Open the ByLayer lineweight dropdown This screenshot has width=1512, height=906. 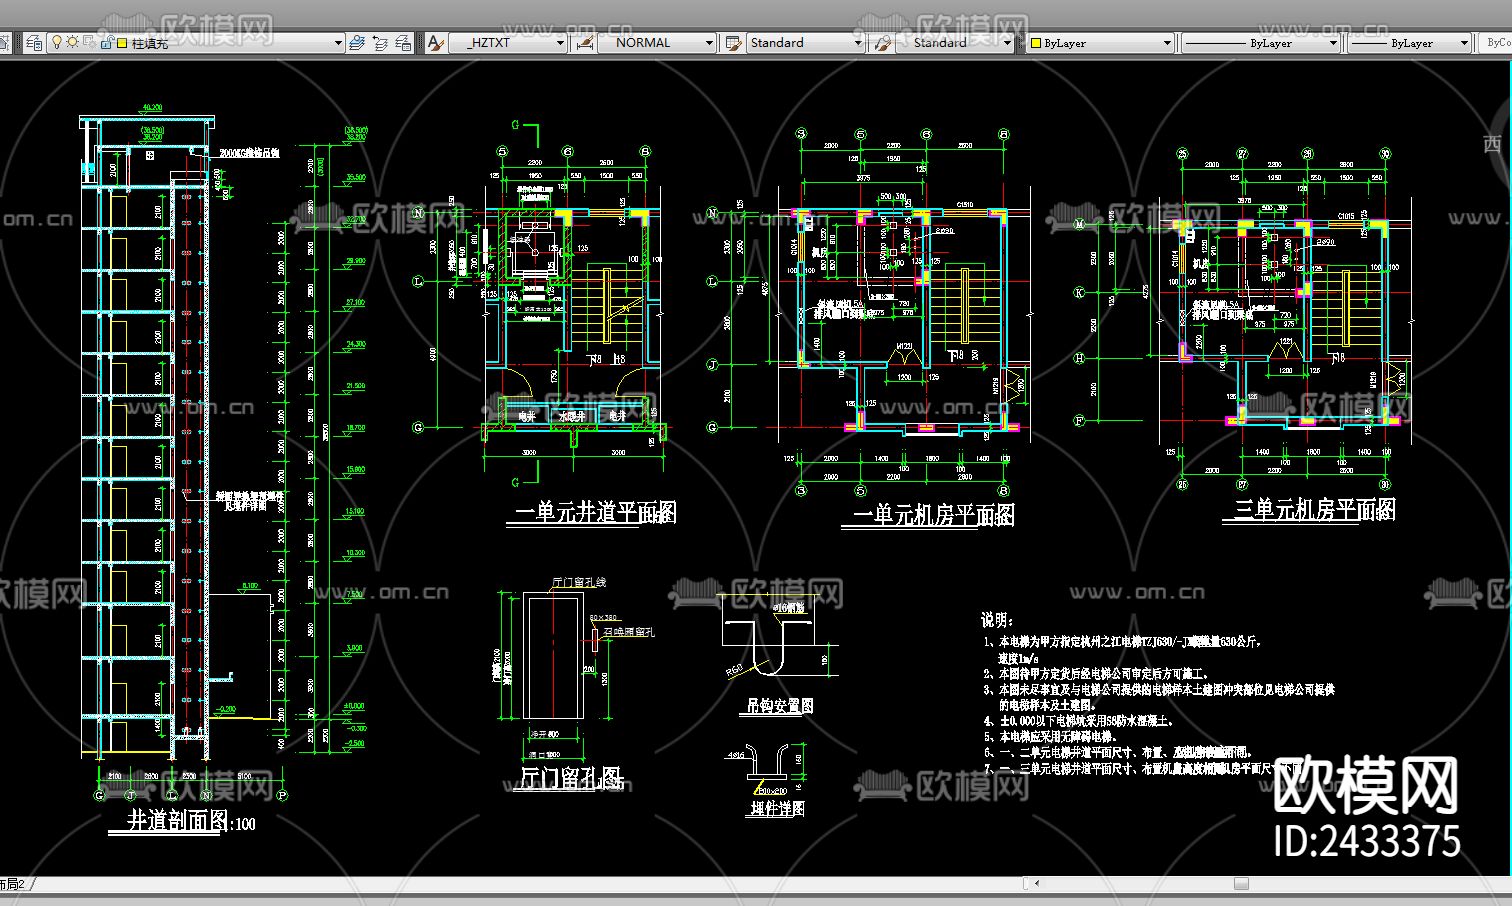(1464, 43)
